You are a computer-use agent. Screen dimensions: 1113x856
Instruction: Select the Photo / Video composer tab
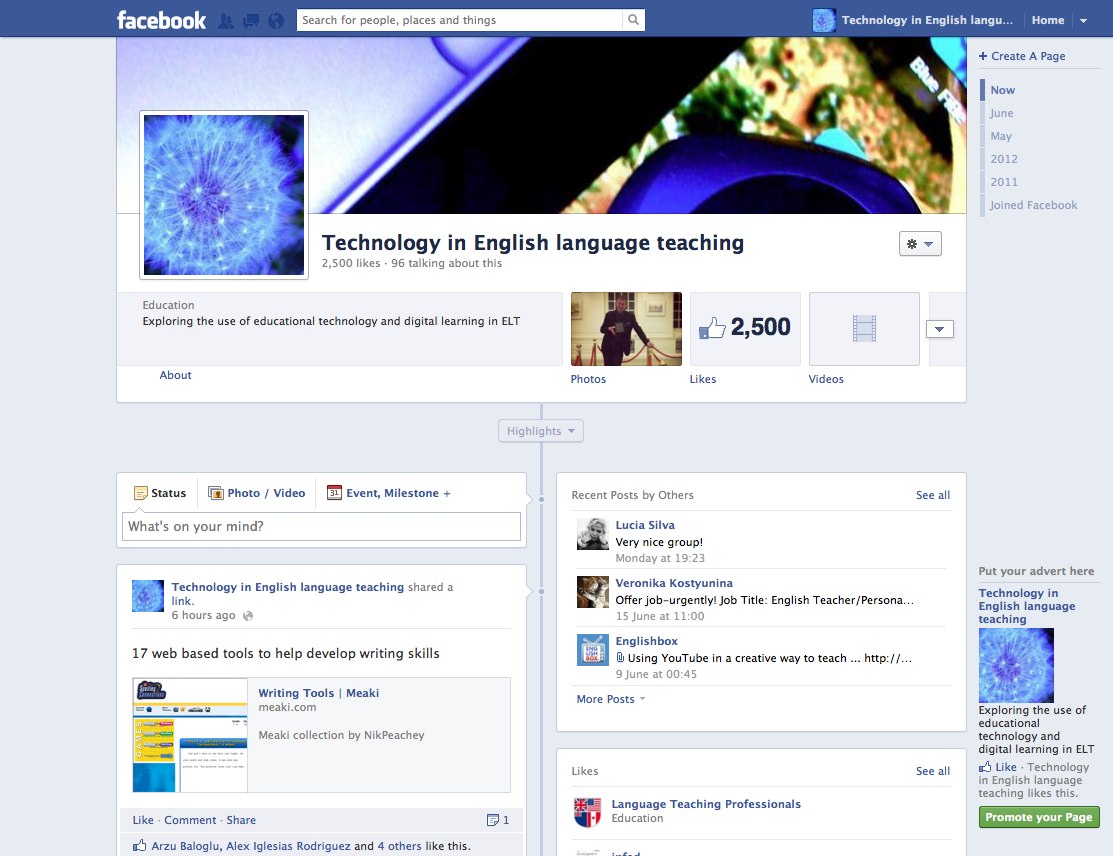[x=256, y=493]
